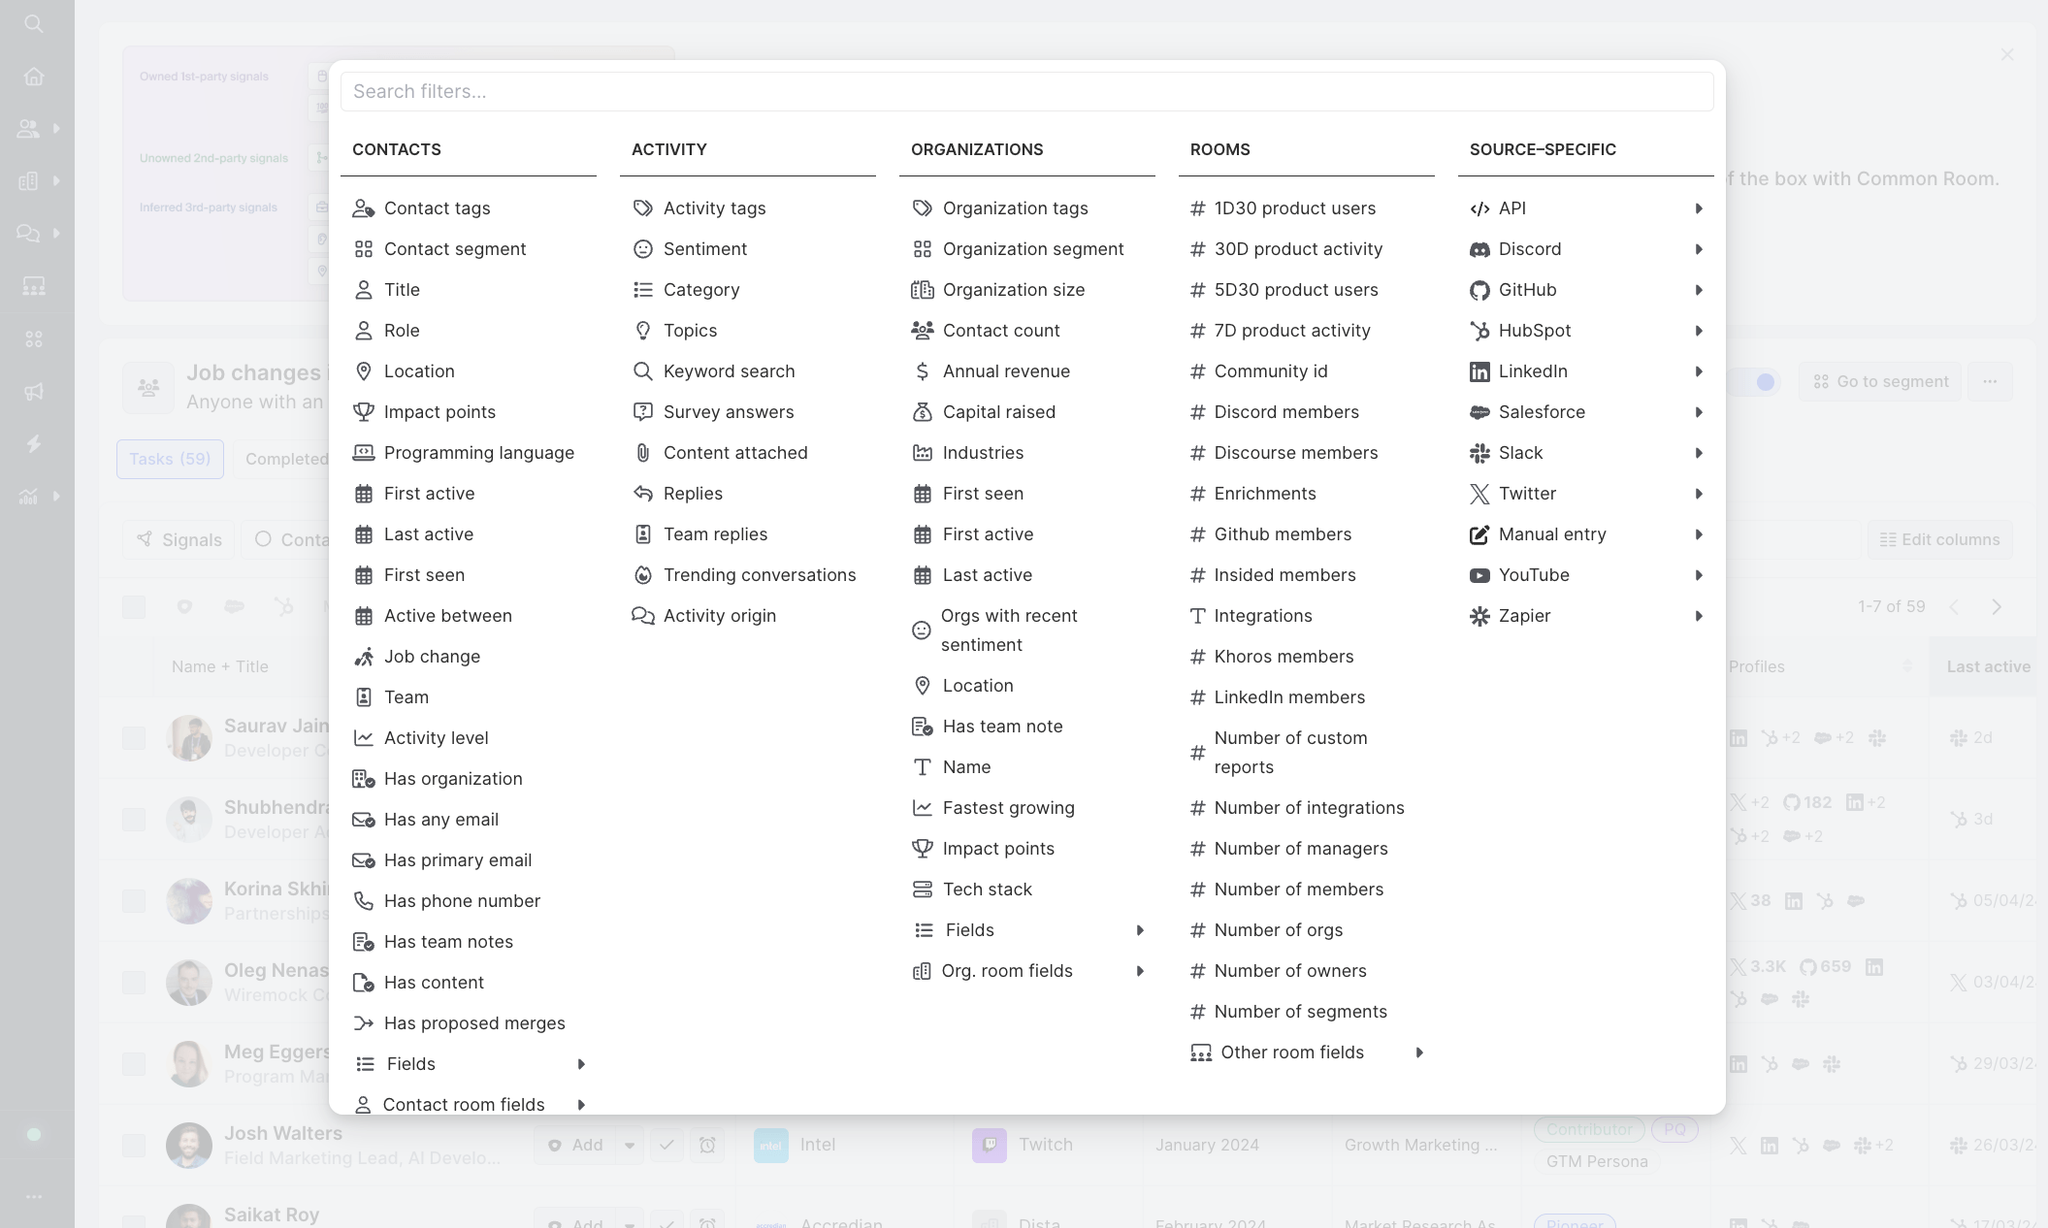This screenshot has width=2048, height=1228.
Task: Expand the Org. room fields submenu
Action: pyautogui.click(x=1139, y=971)
